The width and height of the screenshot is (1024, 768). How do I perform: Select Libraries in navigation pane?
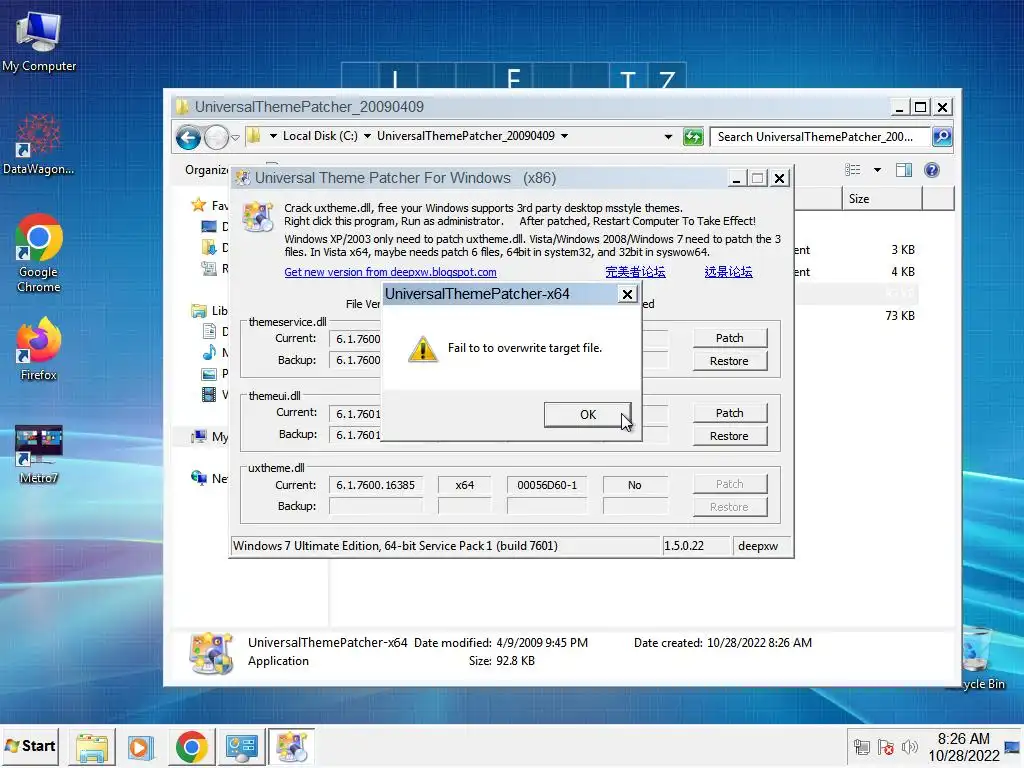(209, 311)
